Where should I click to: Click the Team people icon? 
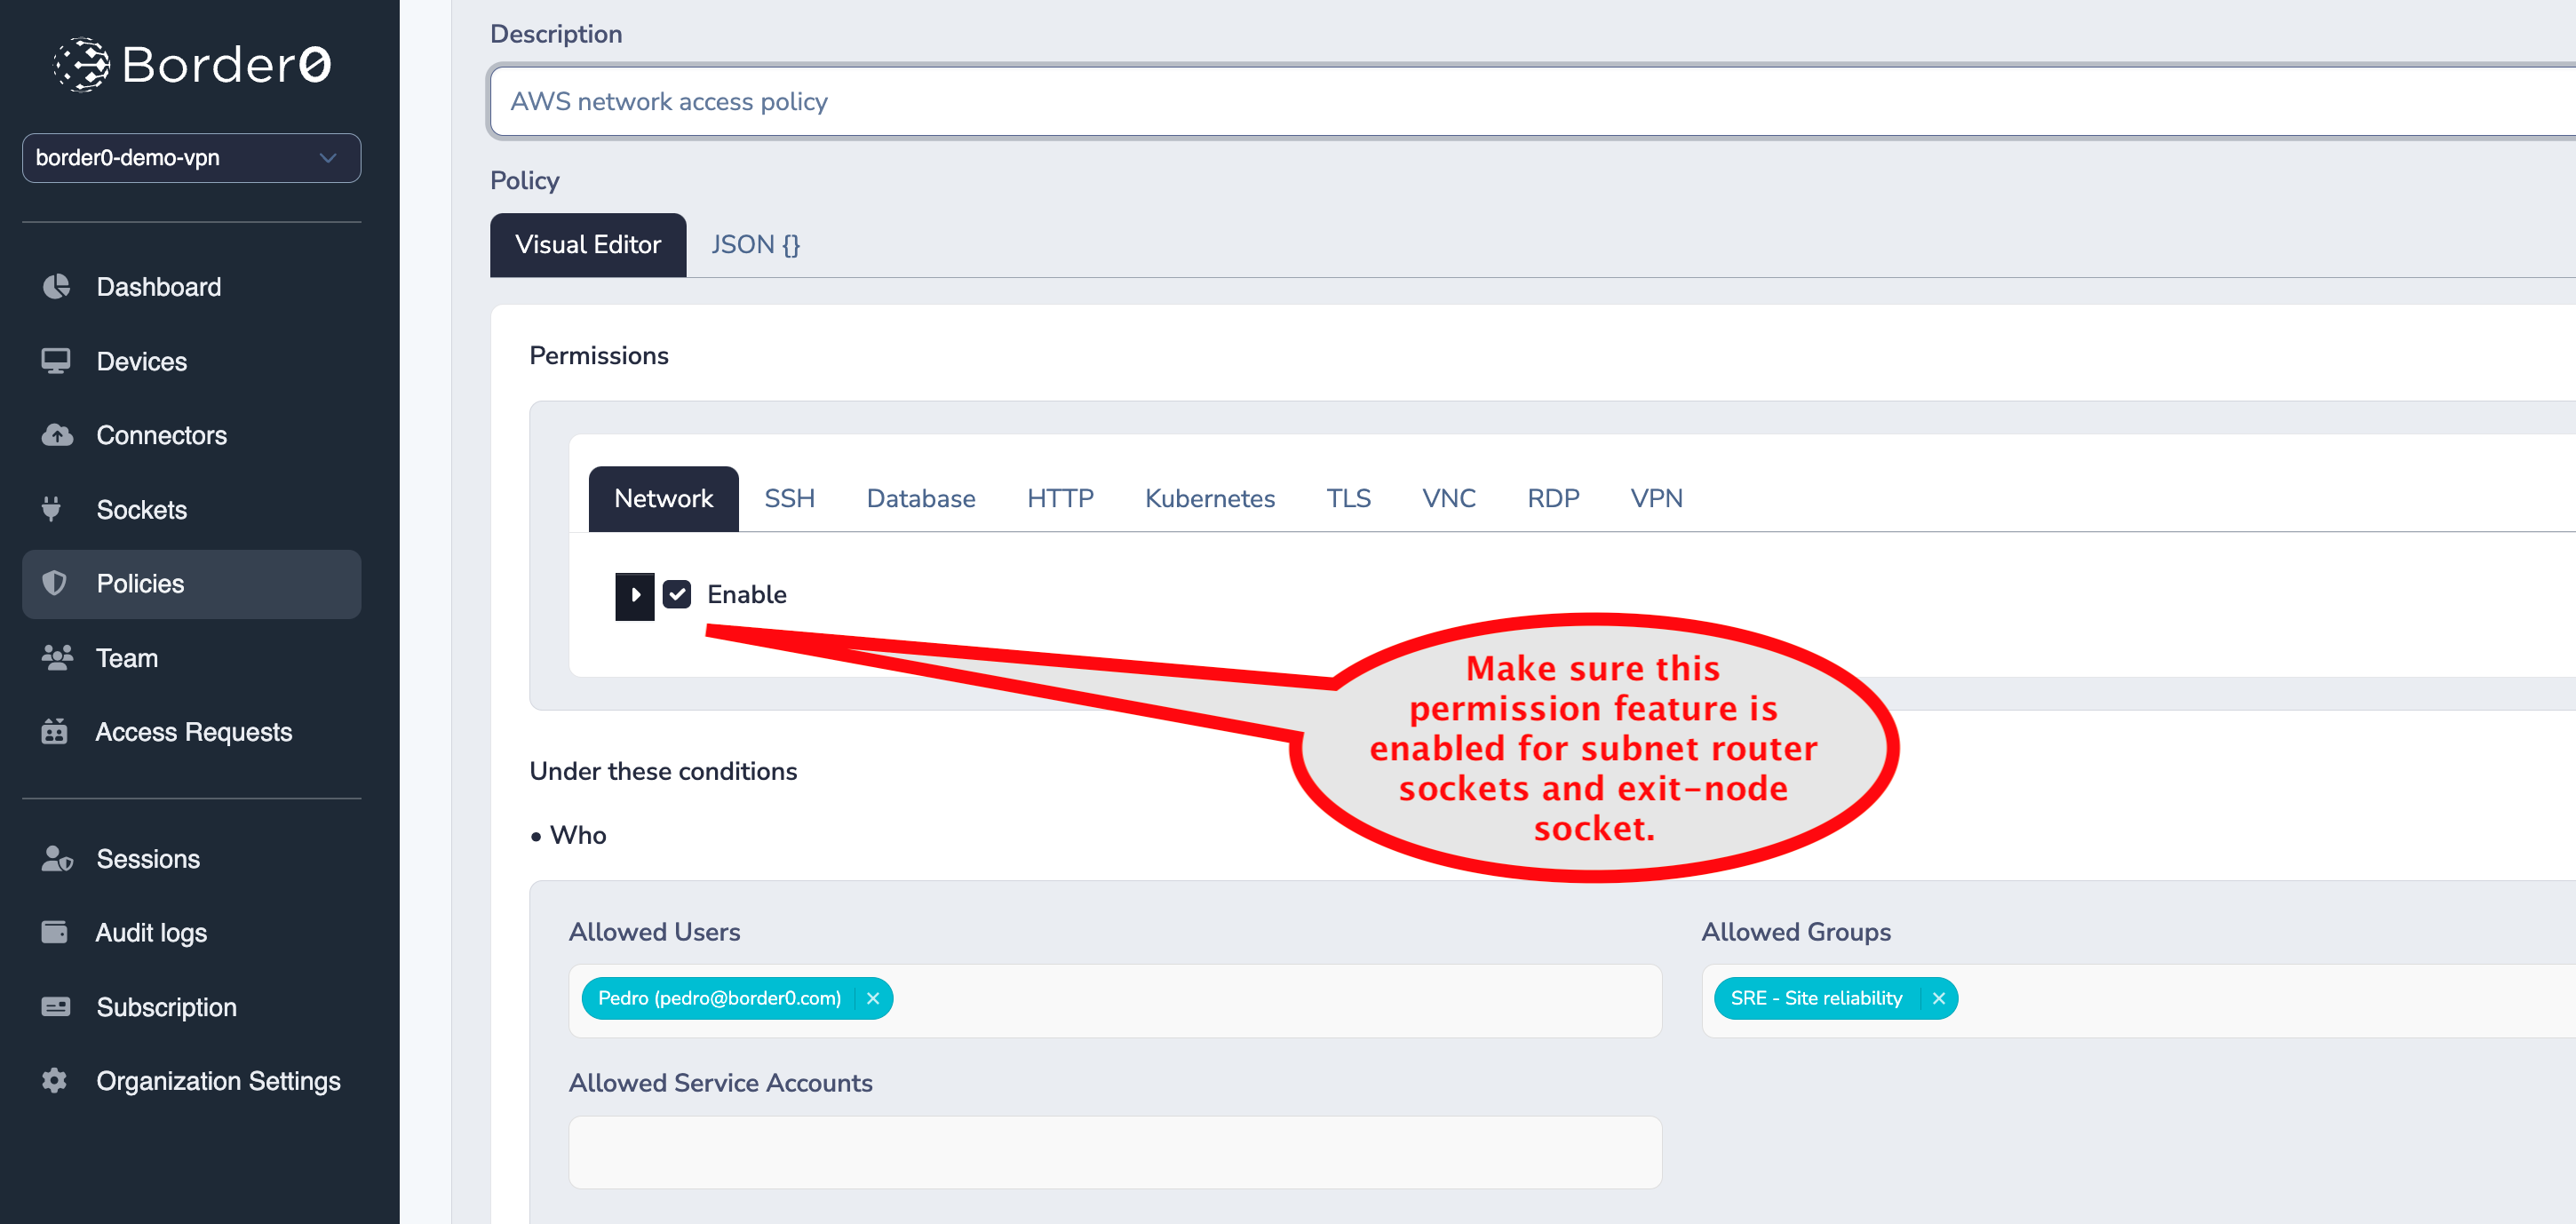point(57,657)
